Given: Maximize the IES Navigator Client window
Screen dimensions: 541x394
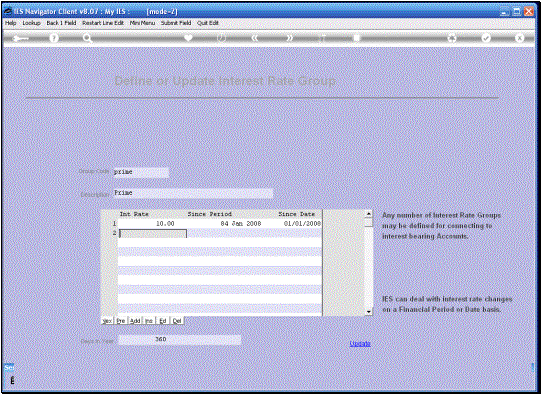Looking at the screenshot, I should point(517,12).
